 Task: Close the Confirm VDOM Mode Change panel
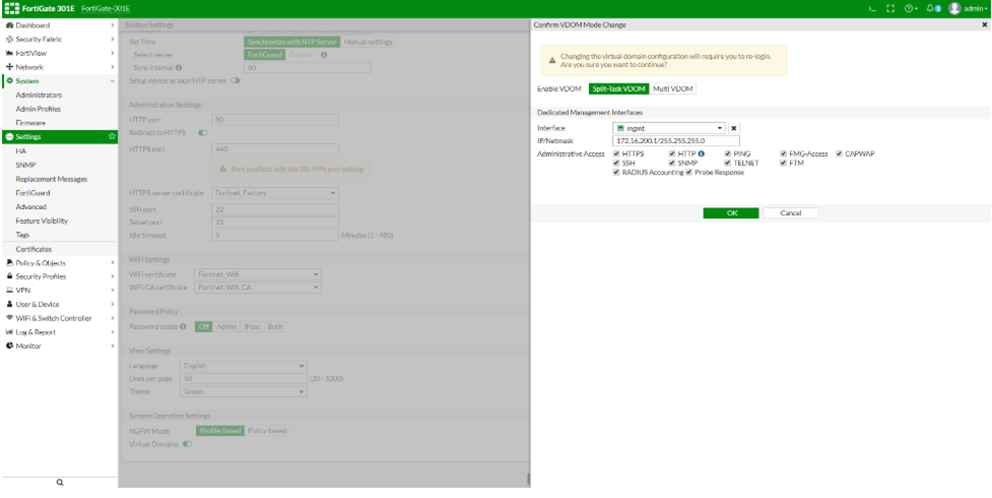pyautogui.click(x=984, y=25)
